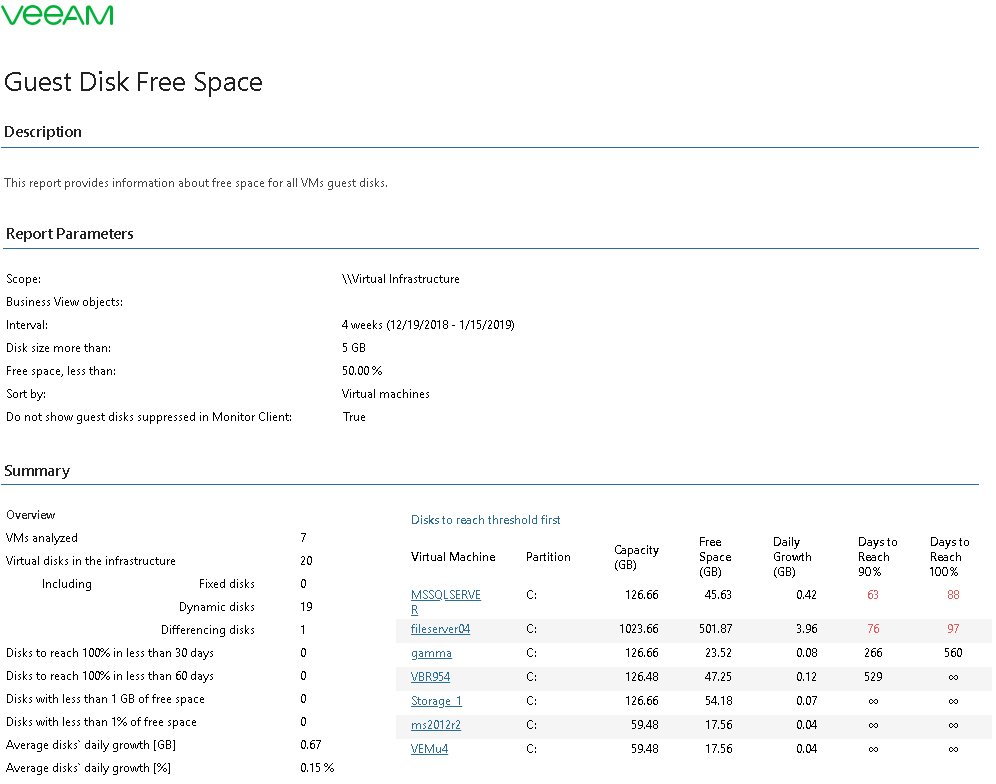
Task: Open the fileserver04 virtual machine link
Action: [x=440, y=628]
